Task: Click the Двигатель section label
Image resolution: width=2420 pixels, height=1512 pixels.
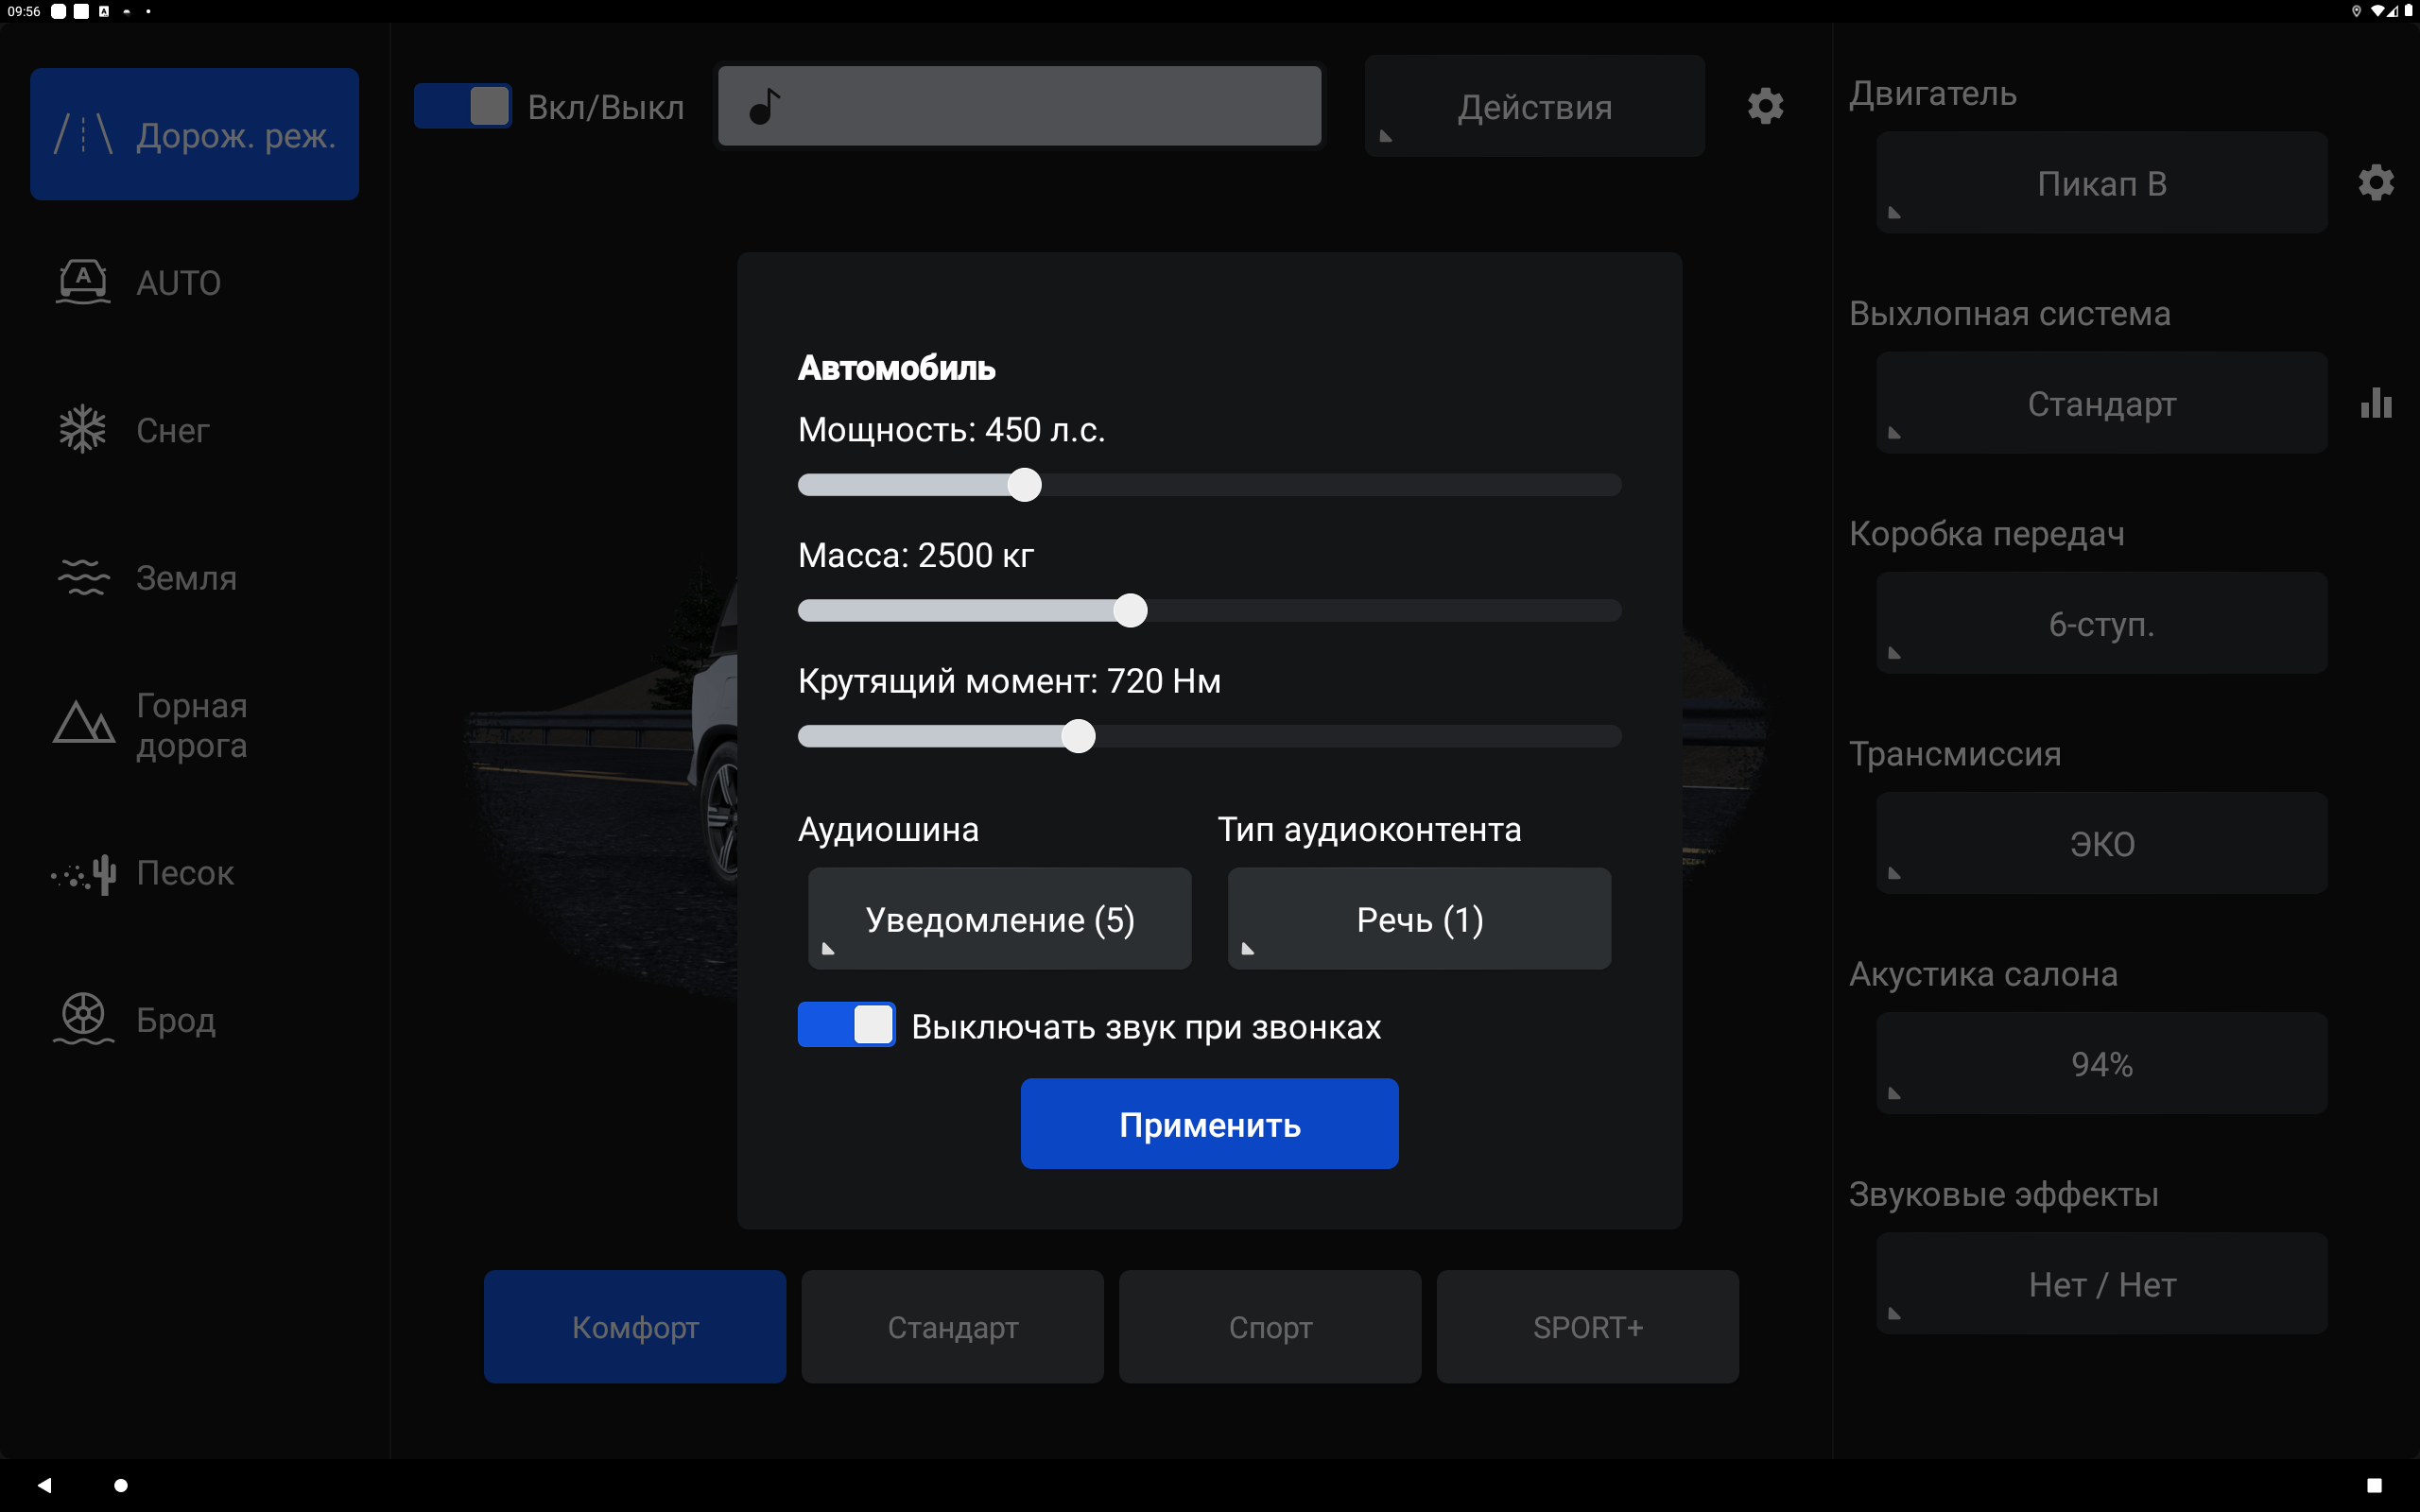Action: click(x=1932, y=93)
